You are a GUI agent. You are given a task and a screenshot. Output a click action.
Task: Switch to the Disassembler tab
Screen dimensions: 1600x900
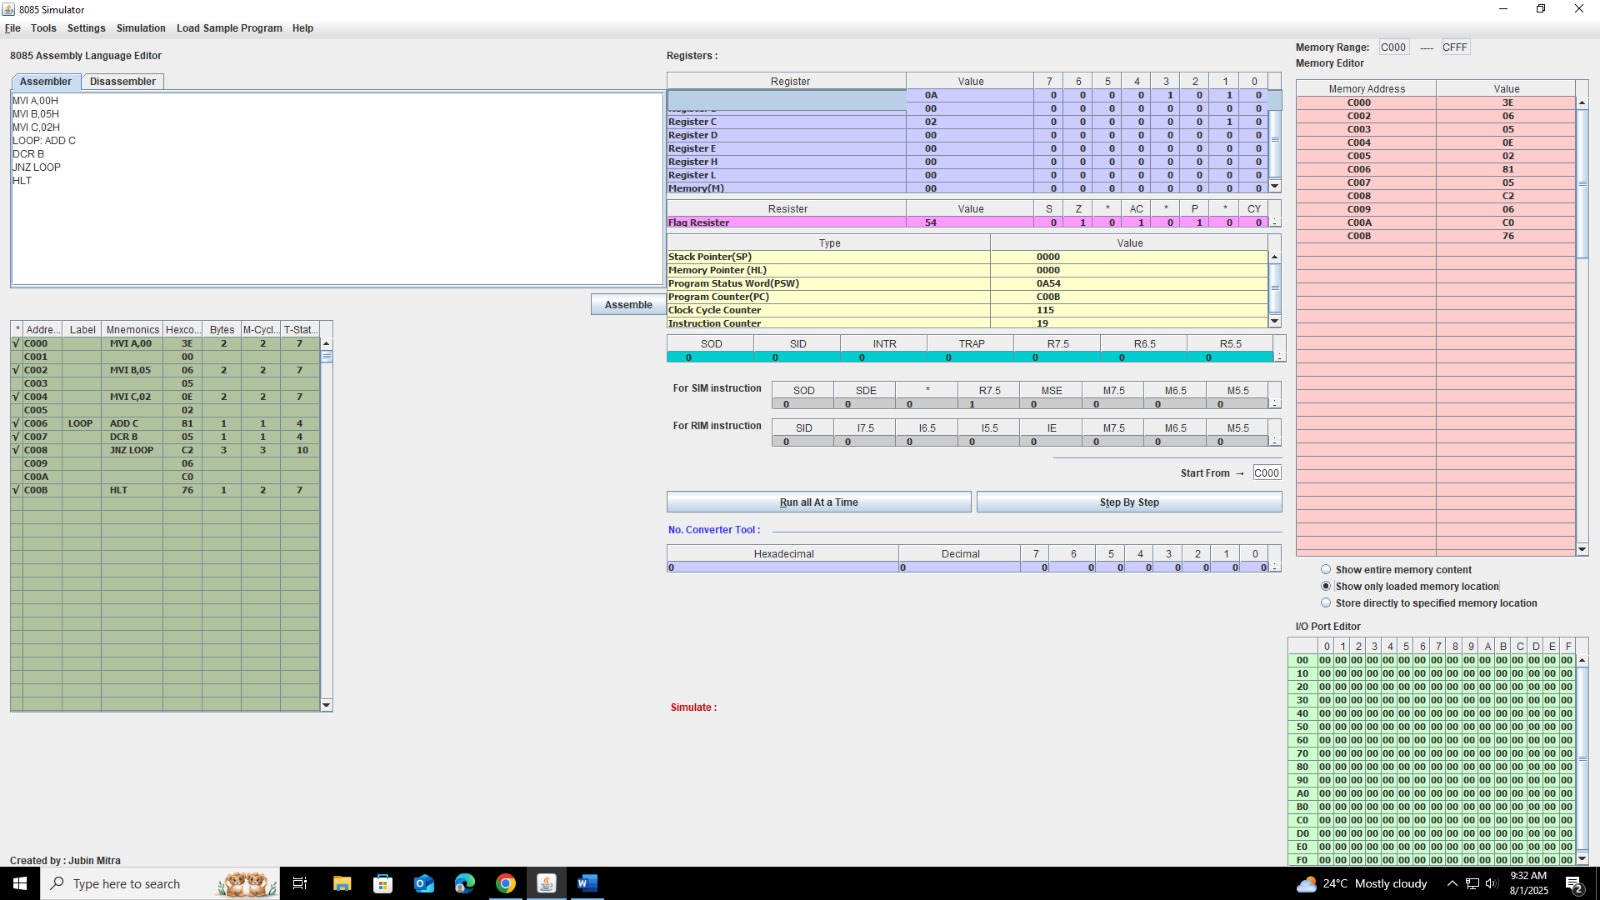pyautogui.click(x=123, y=81)
